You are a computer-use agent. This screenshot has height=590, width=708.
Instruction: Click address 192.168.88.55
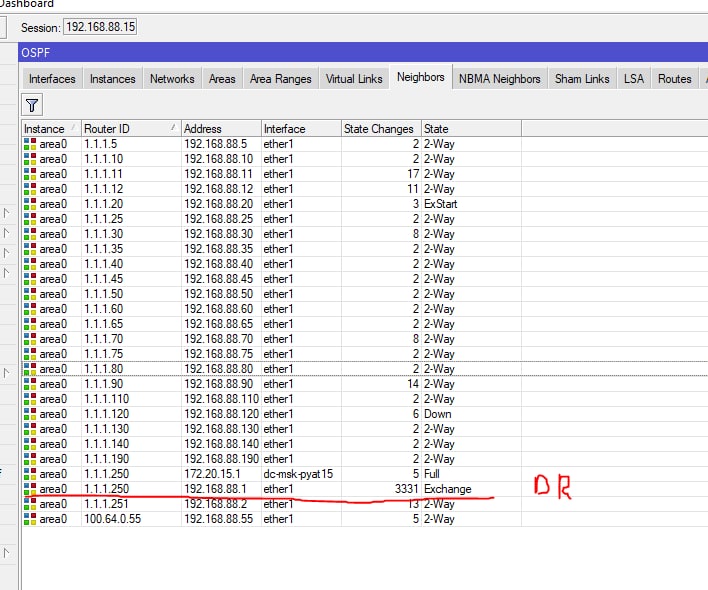(219, 519)
